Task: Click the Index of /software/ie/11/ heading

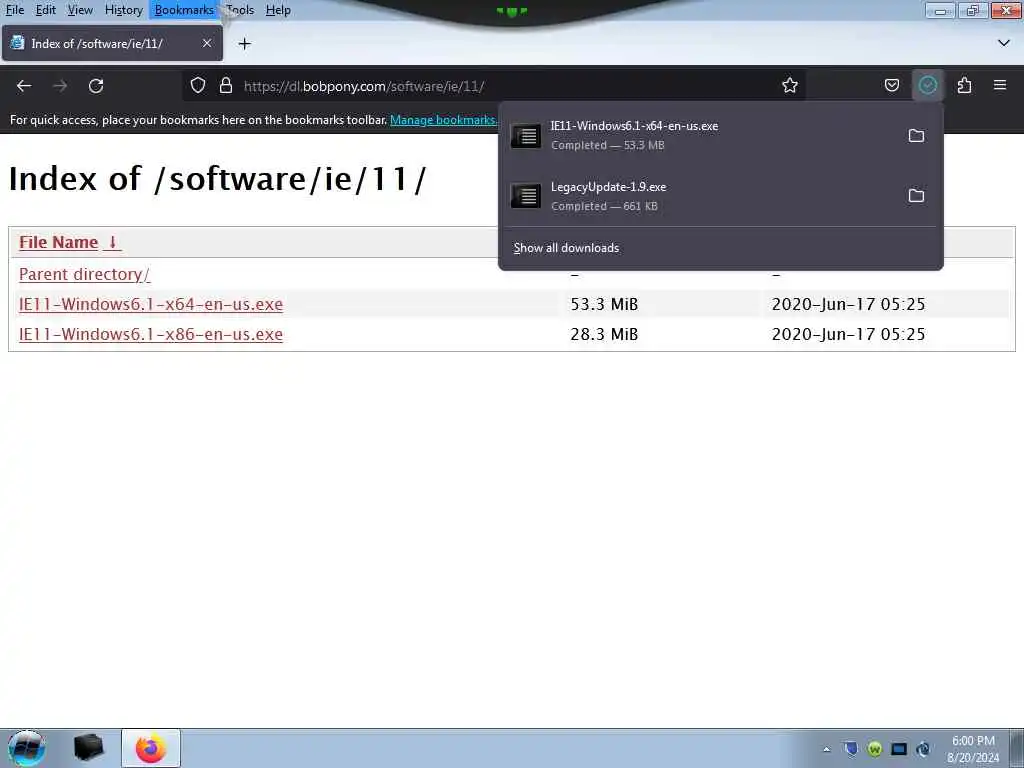Action: tap(217, 178)
